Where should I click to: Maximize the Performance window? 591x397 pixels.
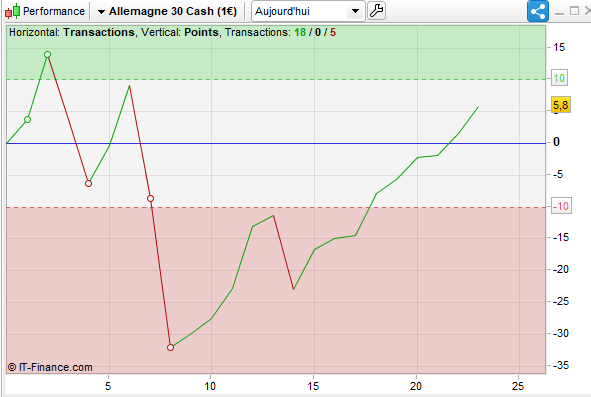[x=574, y=11]
